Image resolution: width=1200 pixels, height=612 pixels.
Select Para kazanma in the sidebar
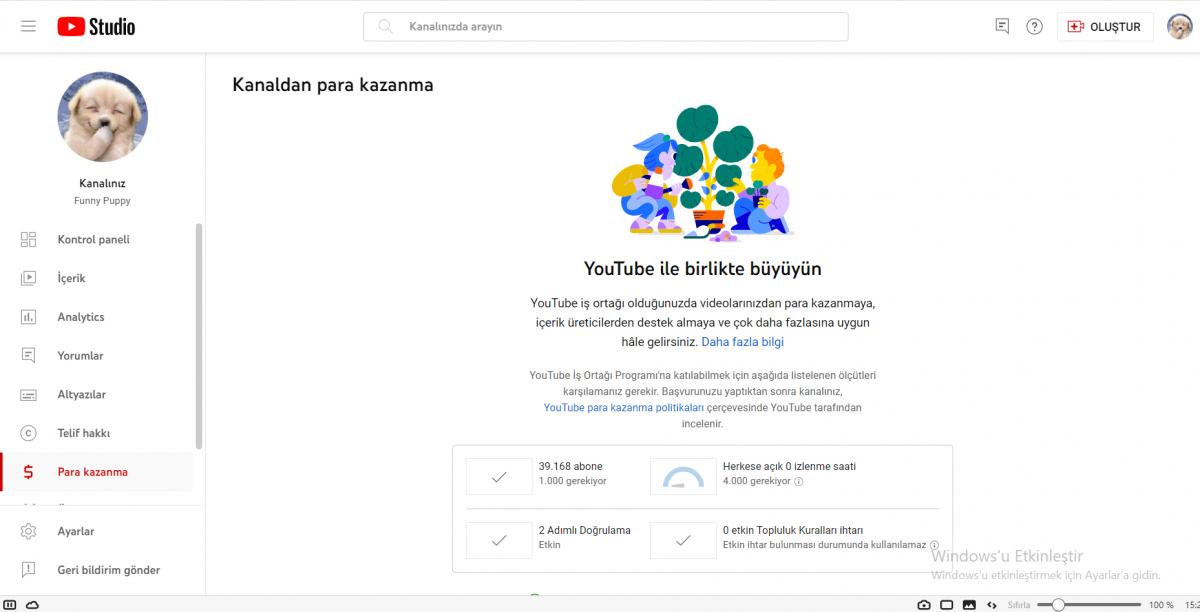tap(97, 472)
